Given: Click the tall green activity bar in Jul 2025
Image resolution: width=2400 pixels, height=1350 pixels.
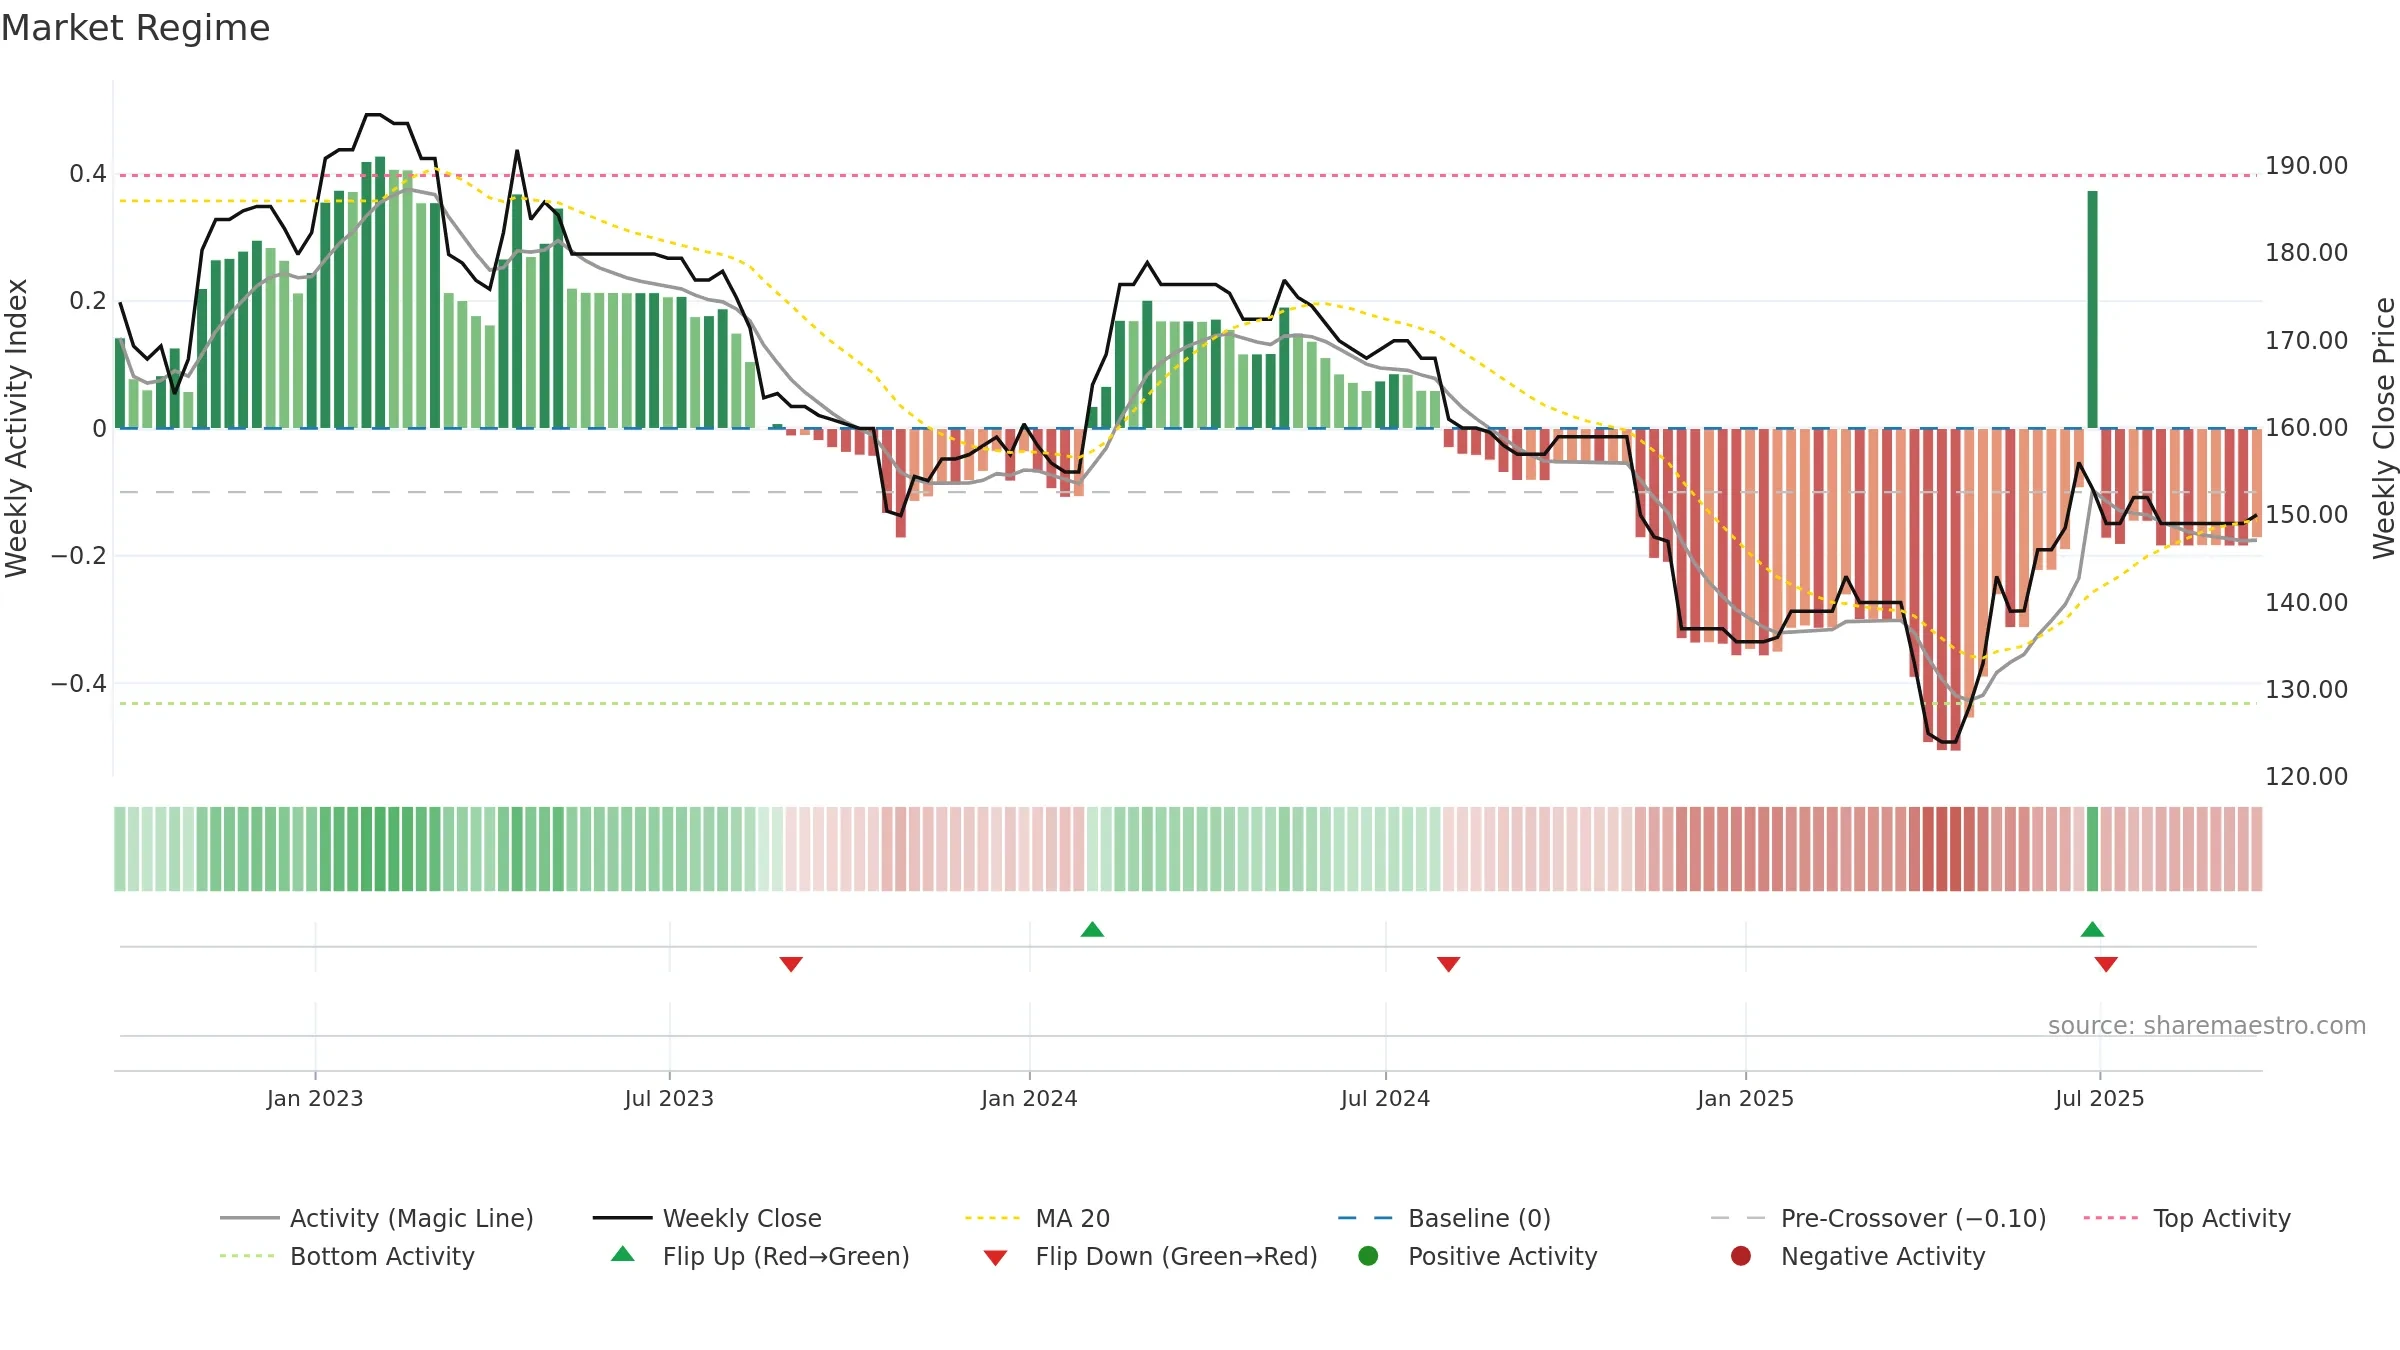Looking at the screenshot, I should tap(2092, 309).
